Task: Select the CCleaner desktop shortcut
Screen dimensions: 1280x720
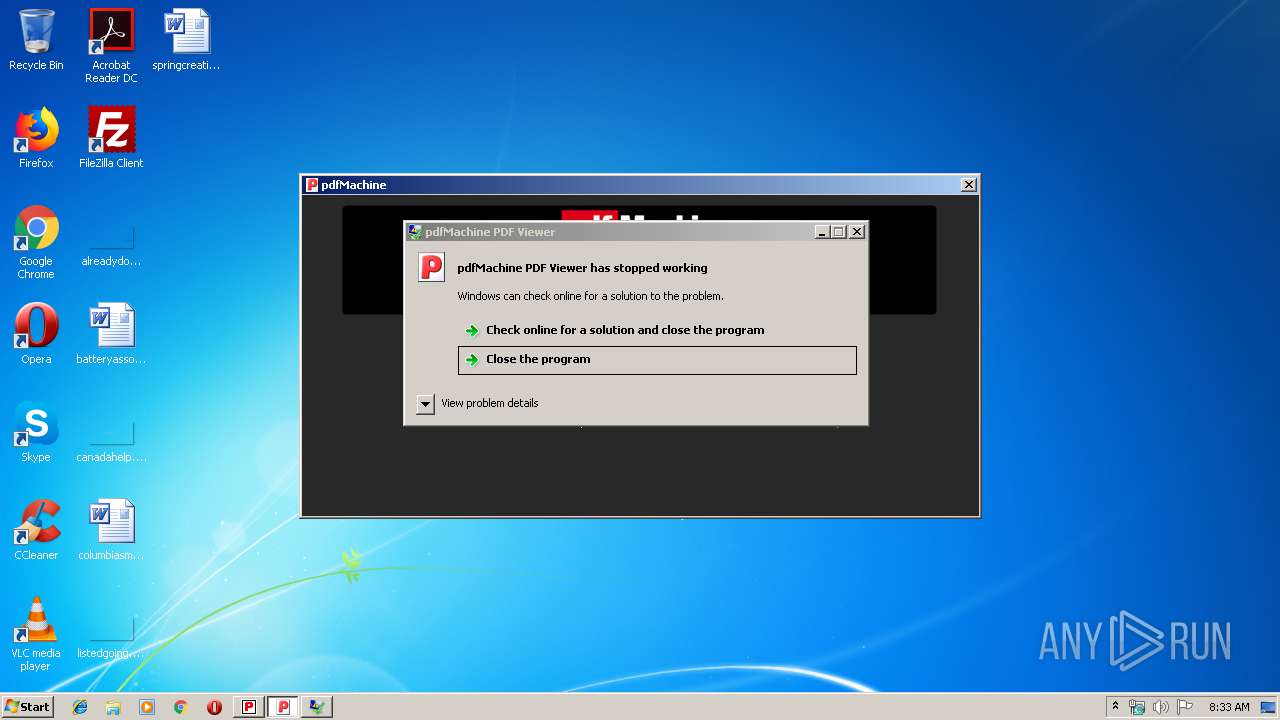Action: pyautogui.click(x=36, y=530)
